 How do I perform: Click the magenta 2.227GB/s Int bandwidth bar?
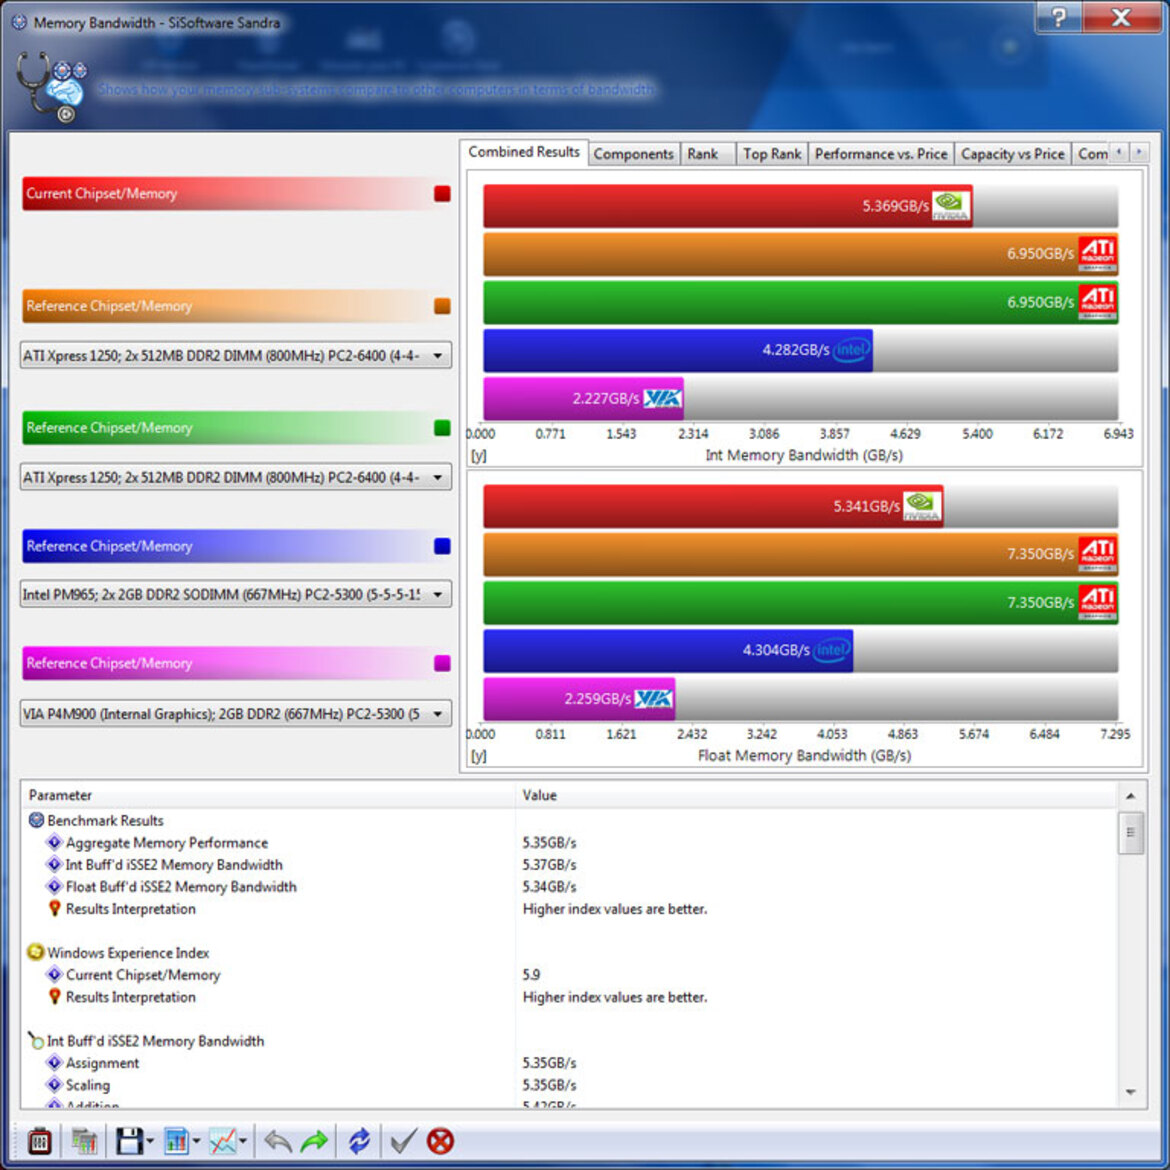583,398
